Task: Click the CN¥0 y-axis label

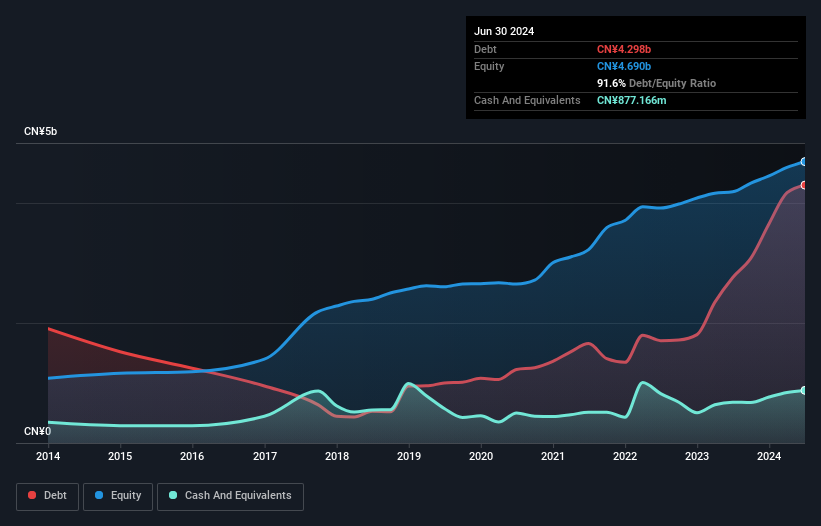Action: click(x=37, y=431)
